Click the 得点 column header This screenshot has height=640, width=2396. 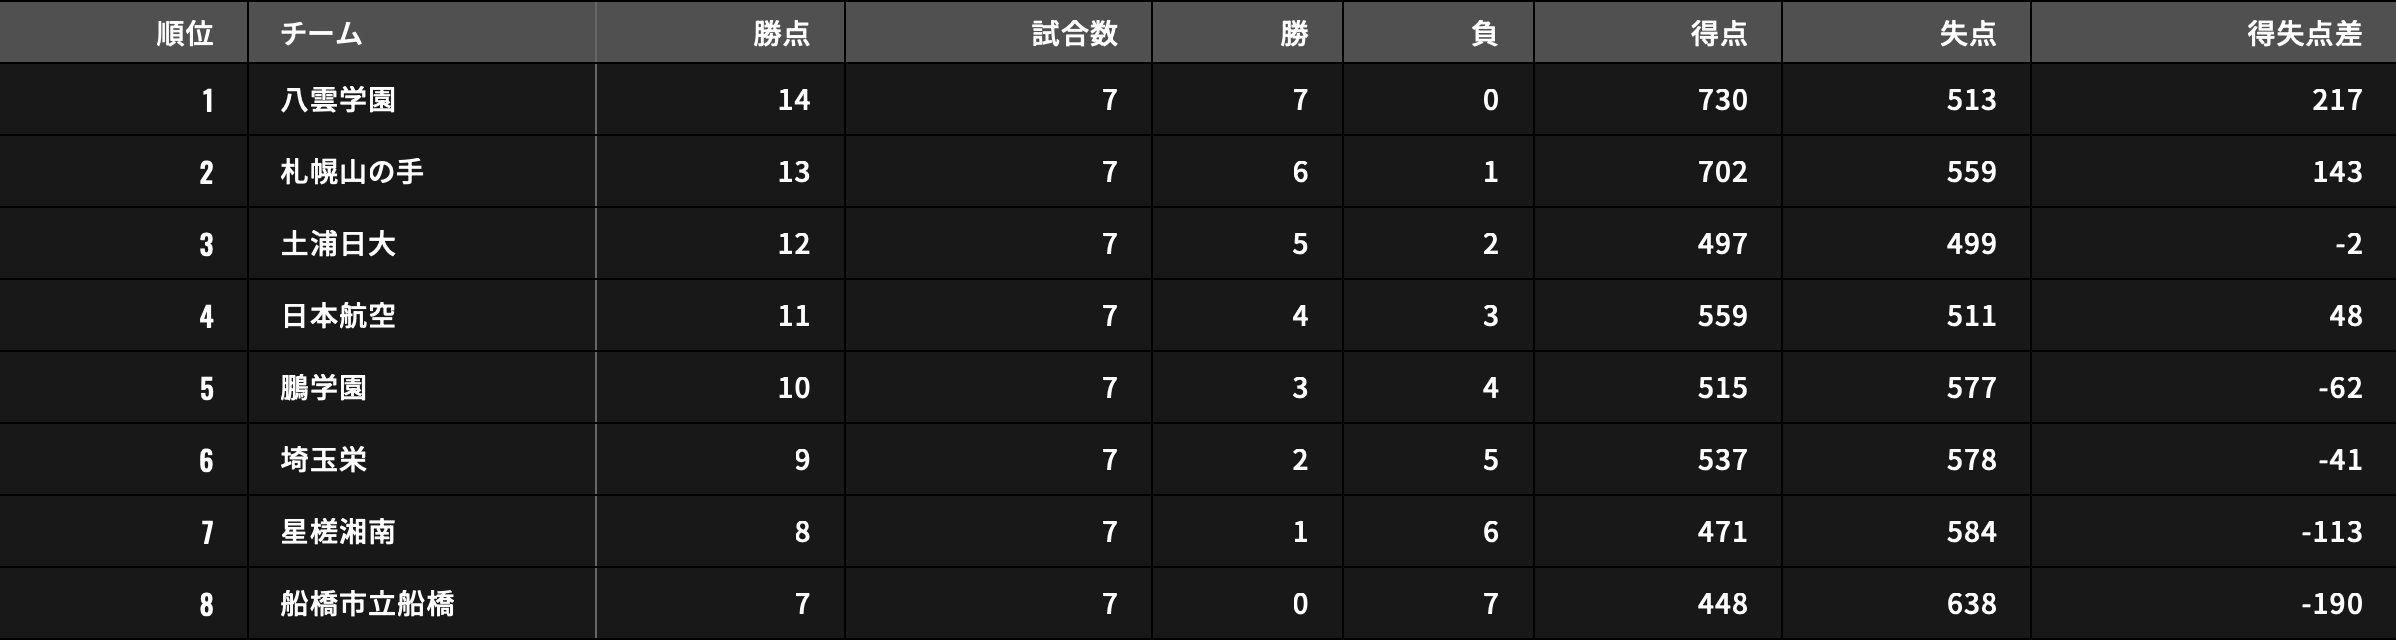tap(1718, 34)
